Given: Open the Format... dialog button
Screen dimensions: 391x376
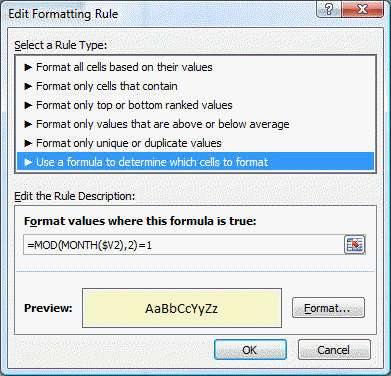Looking at the screenshot, I should click(328, 308).
